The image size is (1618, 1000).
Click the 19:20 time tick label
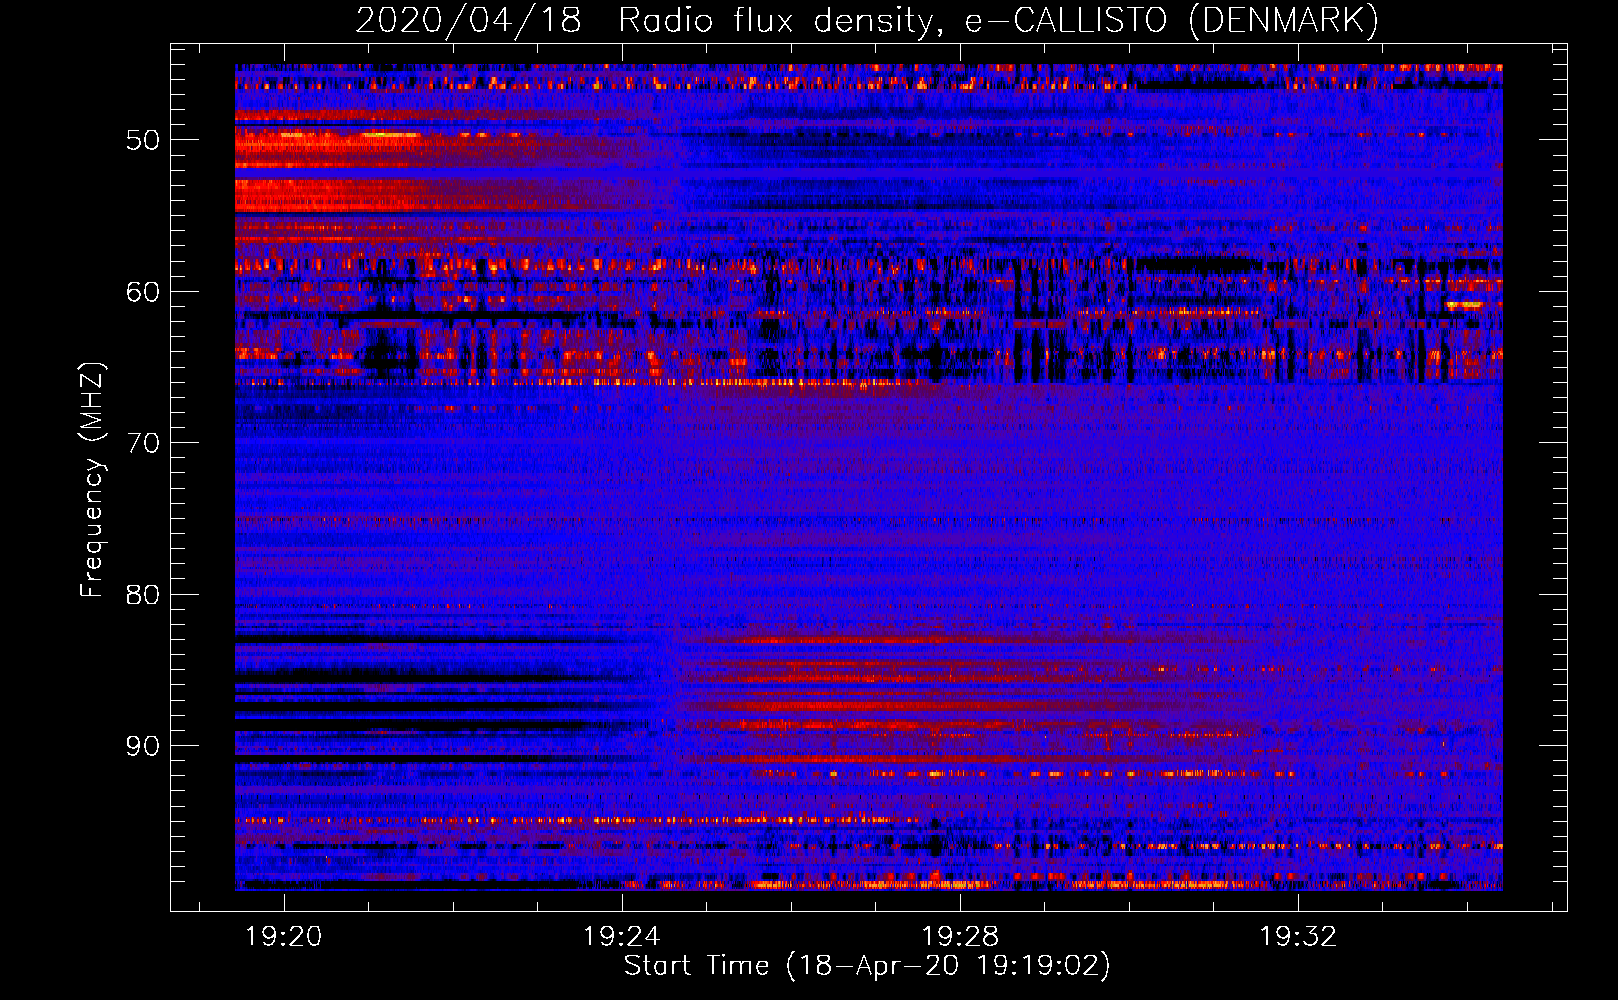tap(284, 936)
